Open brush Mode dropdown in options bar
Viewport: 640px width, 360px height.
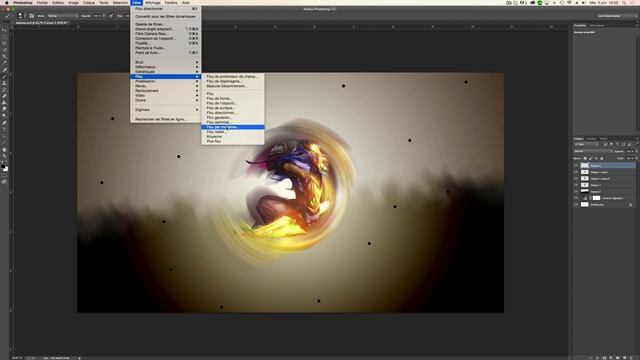point(63,16)
